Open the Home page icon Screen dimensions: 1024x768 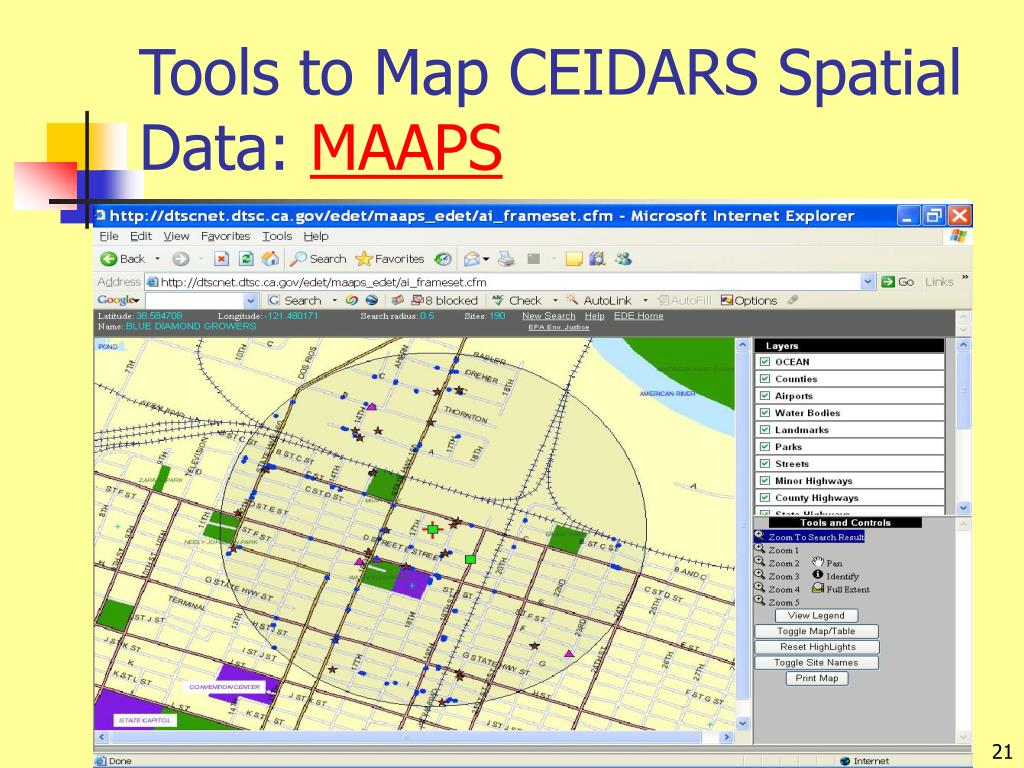[x=270, y=259]
